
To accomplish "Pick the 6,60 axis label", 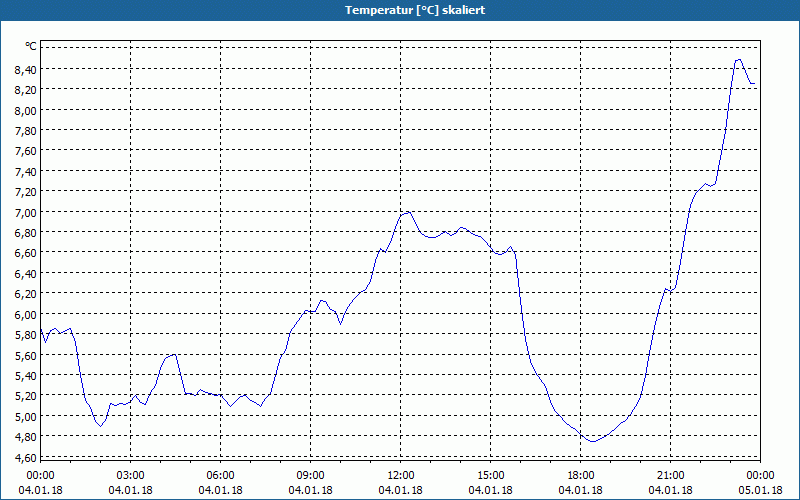I will (26, 253).
